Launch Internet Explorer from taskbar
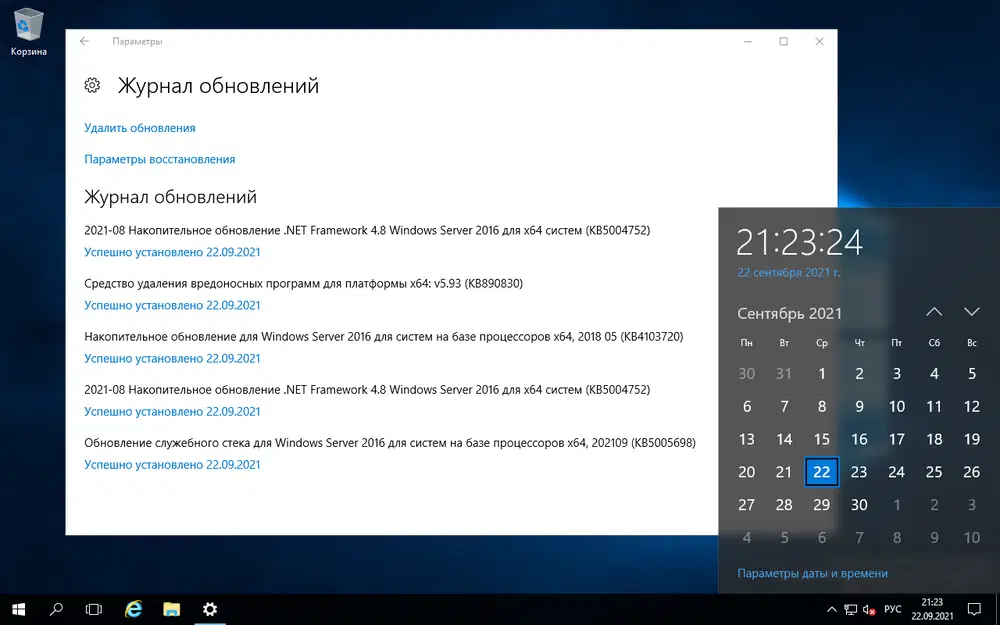 click(133, 610)
